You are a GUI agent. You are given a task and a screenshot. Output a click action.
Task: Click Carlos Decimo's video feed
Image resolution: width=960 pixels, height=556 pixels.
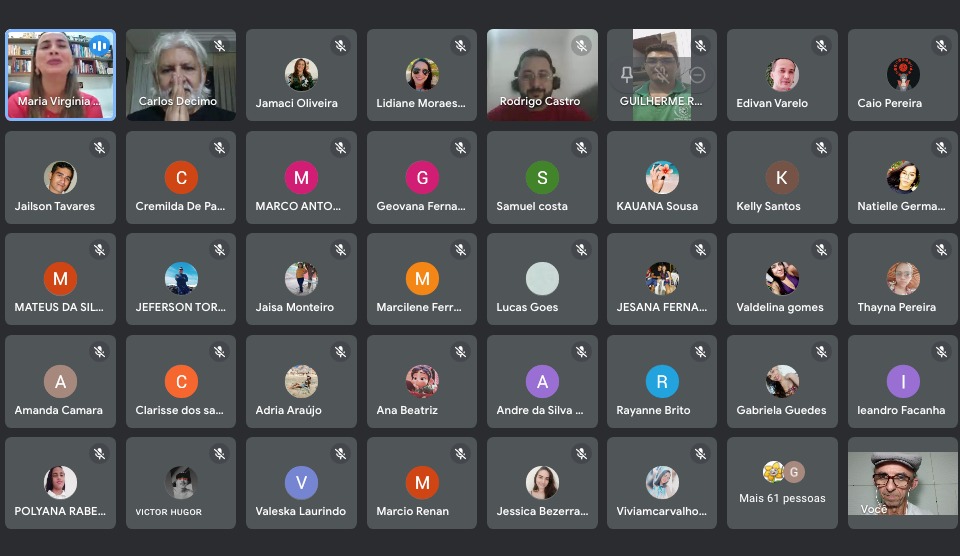pos(181,75)
